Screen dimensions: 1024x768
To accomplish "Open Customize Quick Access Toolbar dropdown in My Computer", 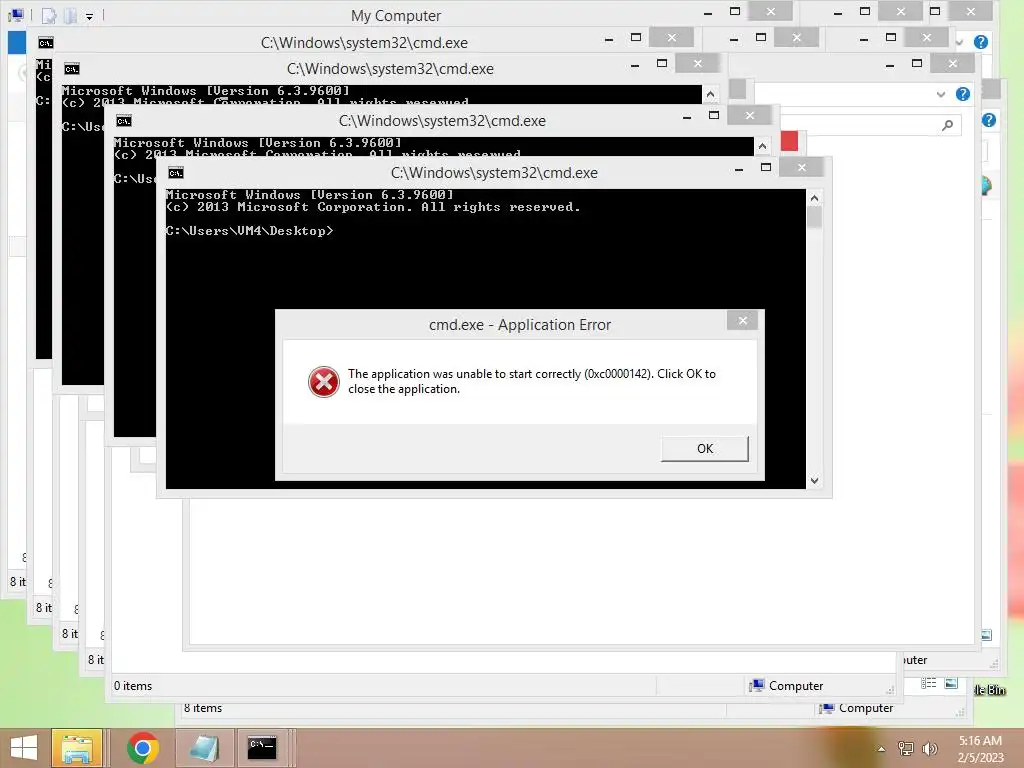I will (x=89, y=16).
